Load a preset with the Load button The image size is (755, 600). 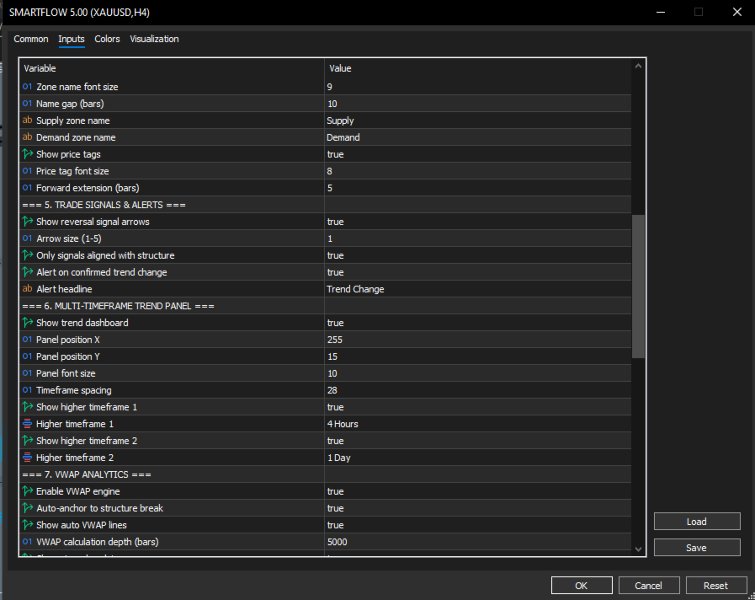pyautogui.click(x=696, y=522)
